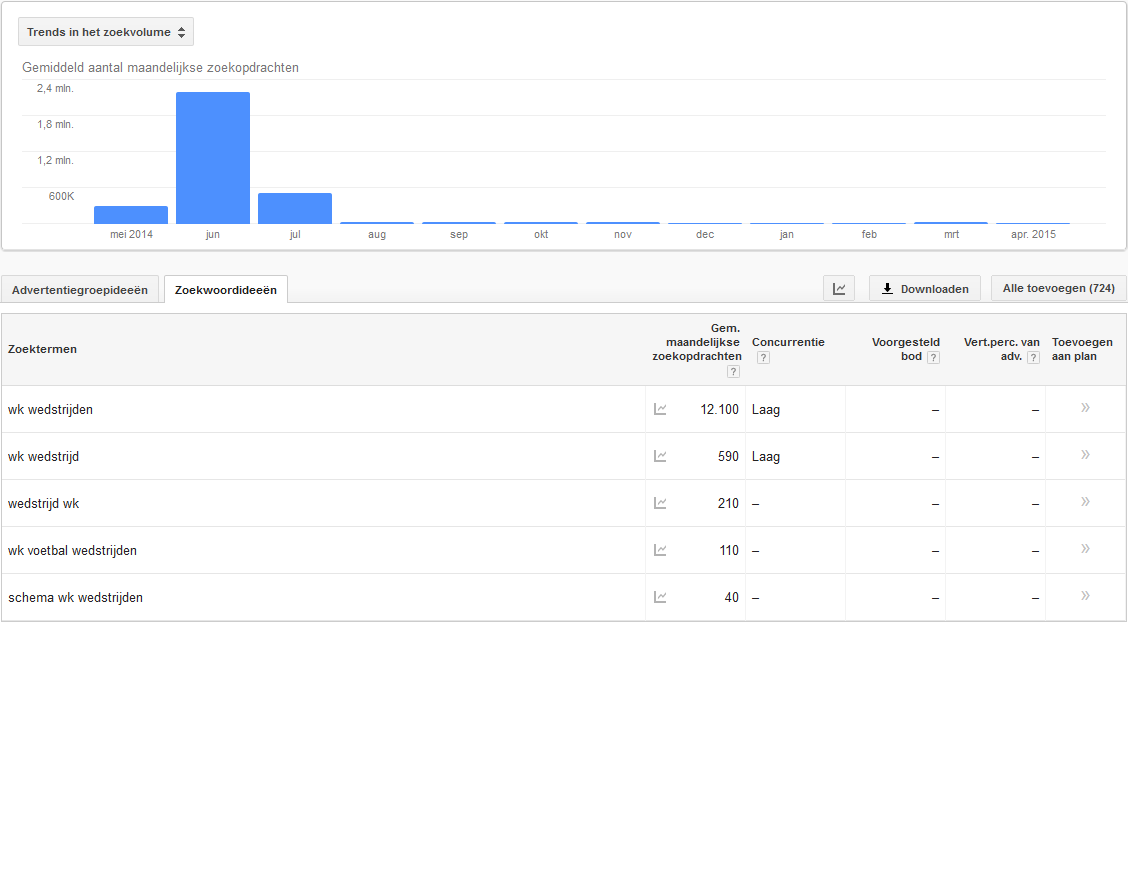Click the 40 search volume value
This screenshot has width=1128, height=871.
732,597
